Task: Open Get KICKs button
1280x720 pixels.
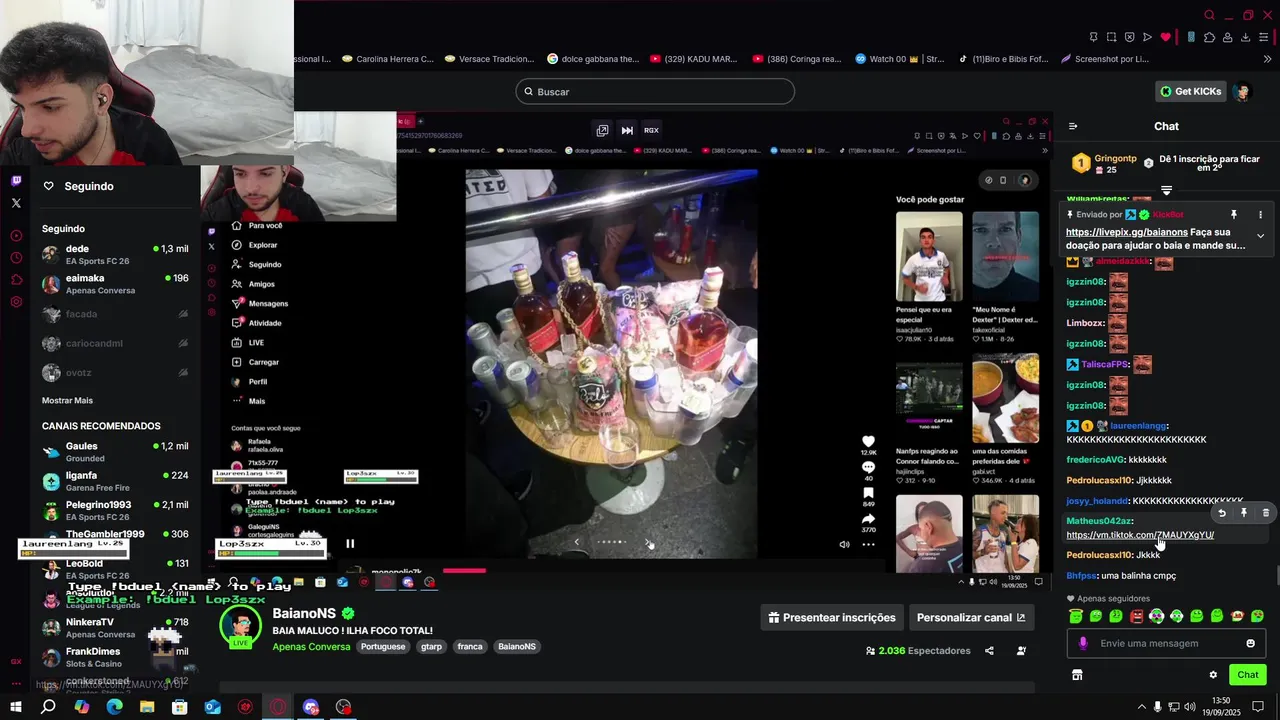Action: tap(1190, 91)
